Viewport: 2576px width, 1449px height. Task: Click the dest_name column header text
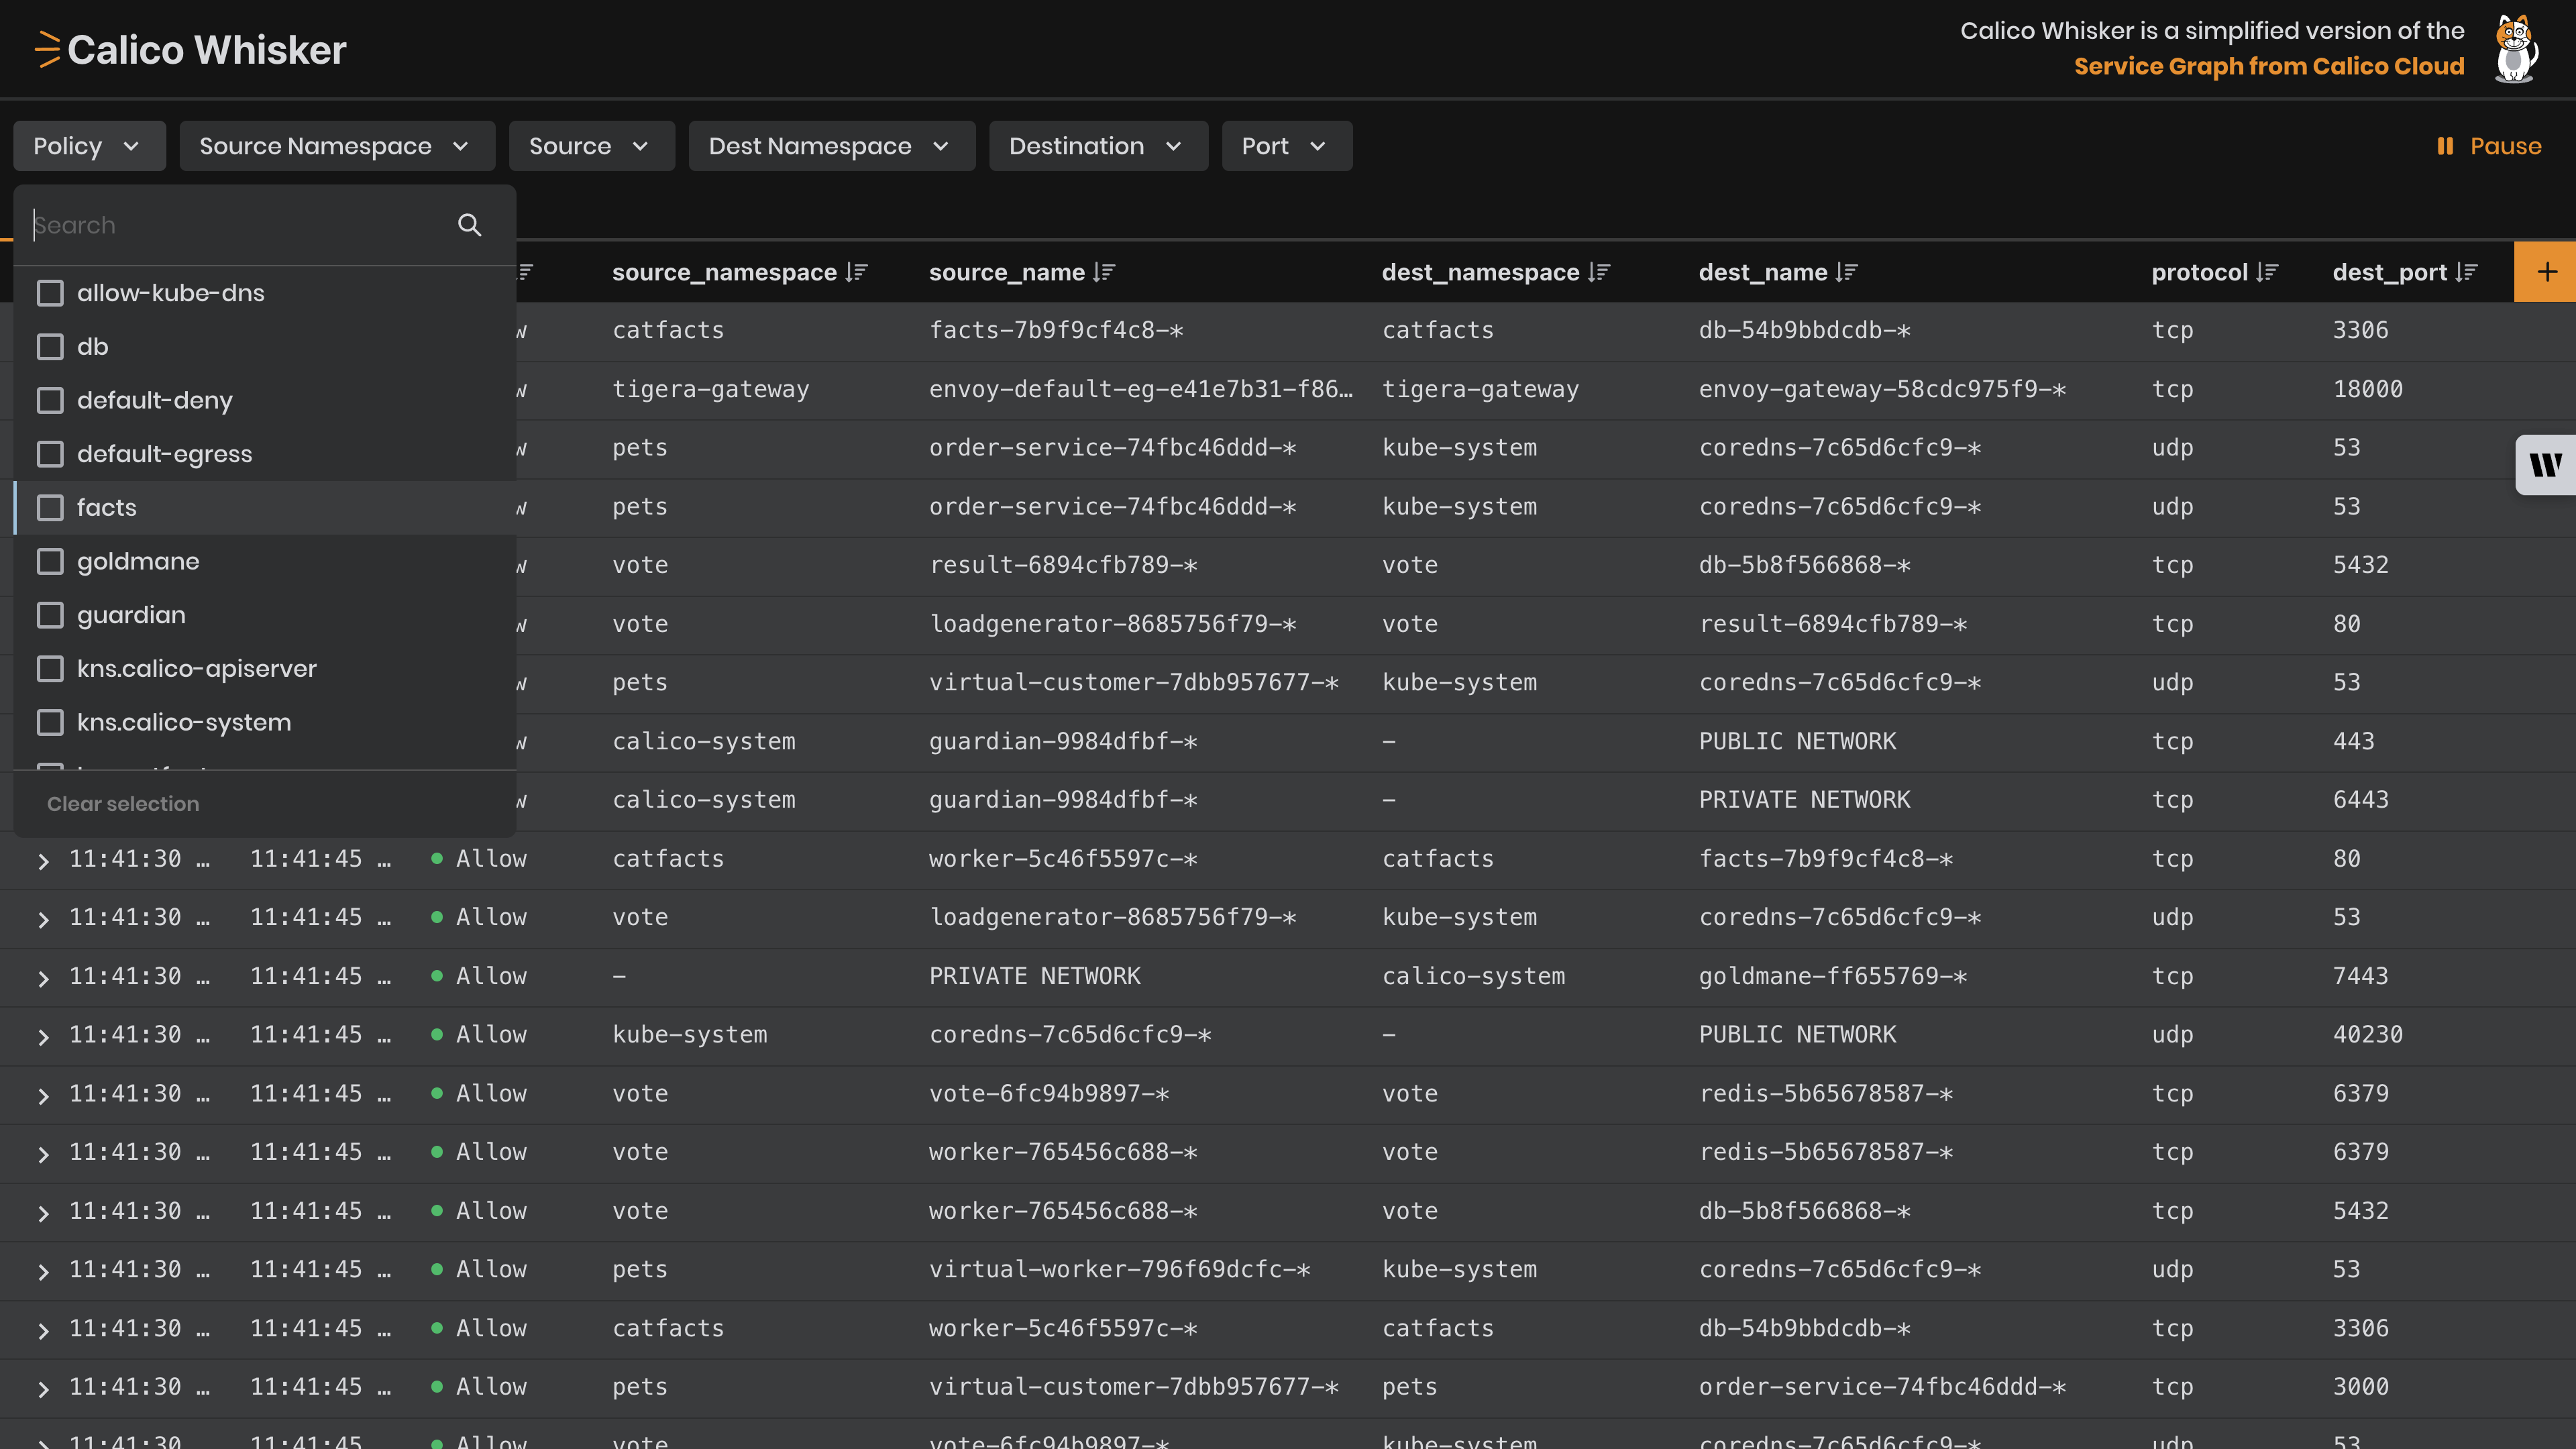(x=1763, y=272)
